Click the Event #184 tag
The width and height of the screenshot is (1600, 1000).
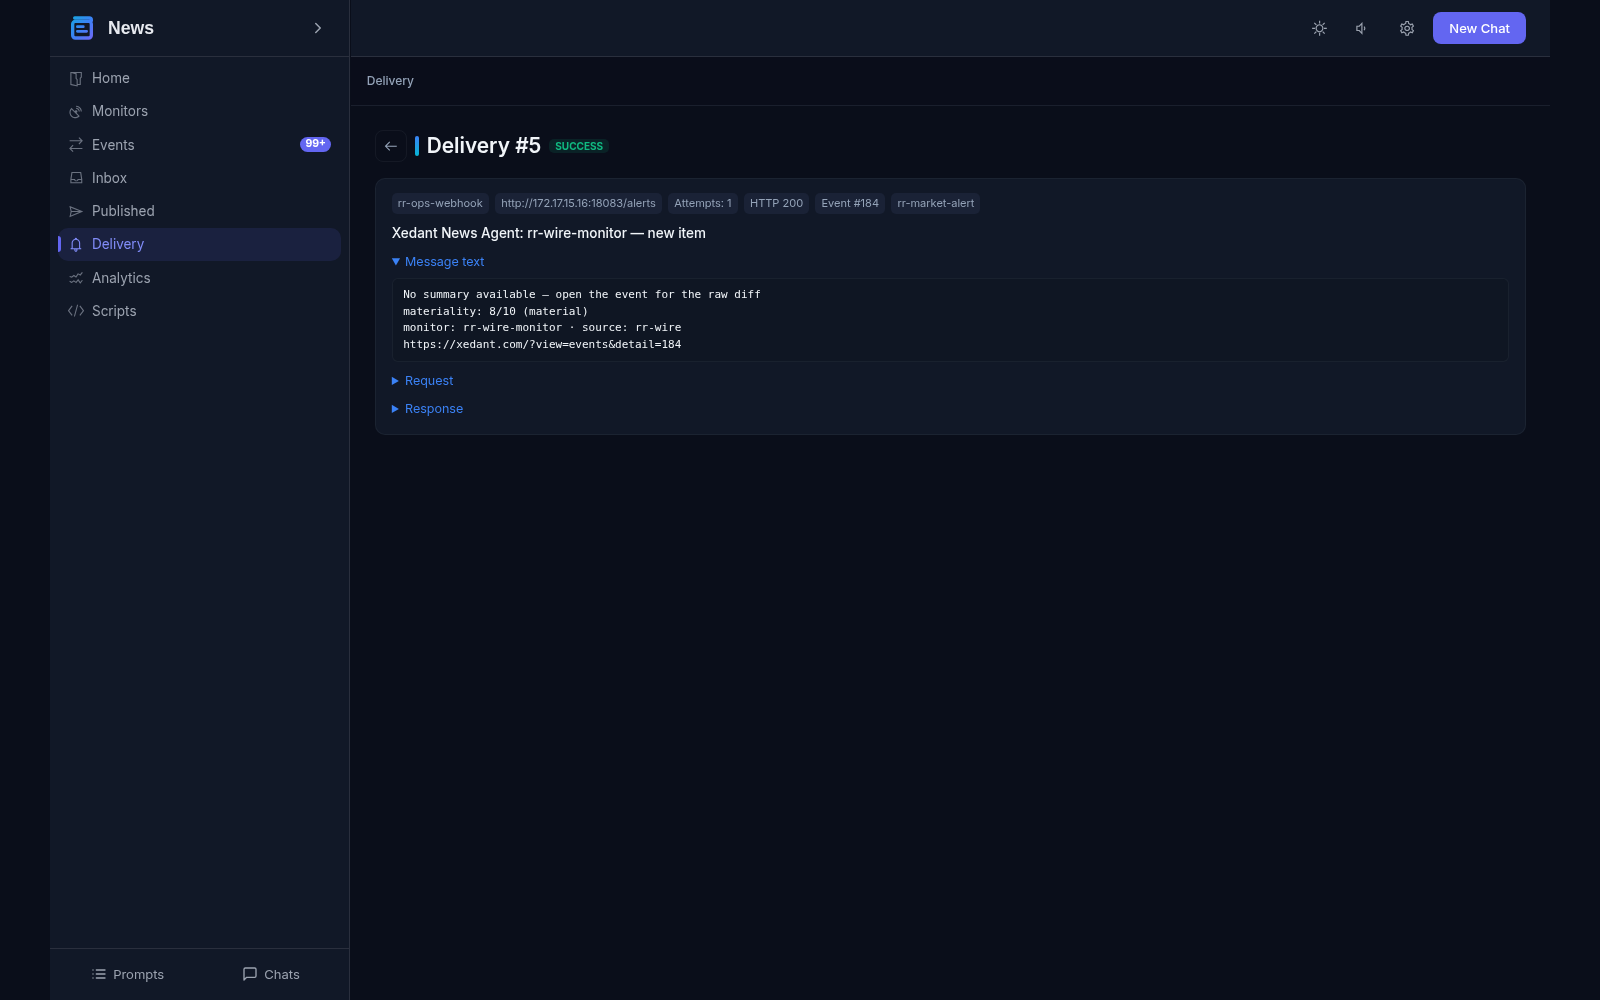pos(850,203)
